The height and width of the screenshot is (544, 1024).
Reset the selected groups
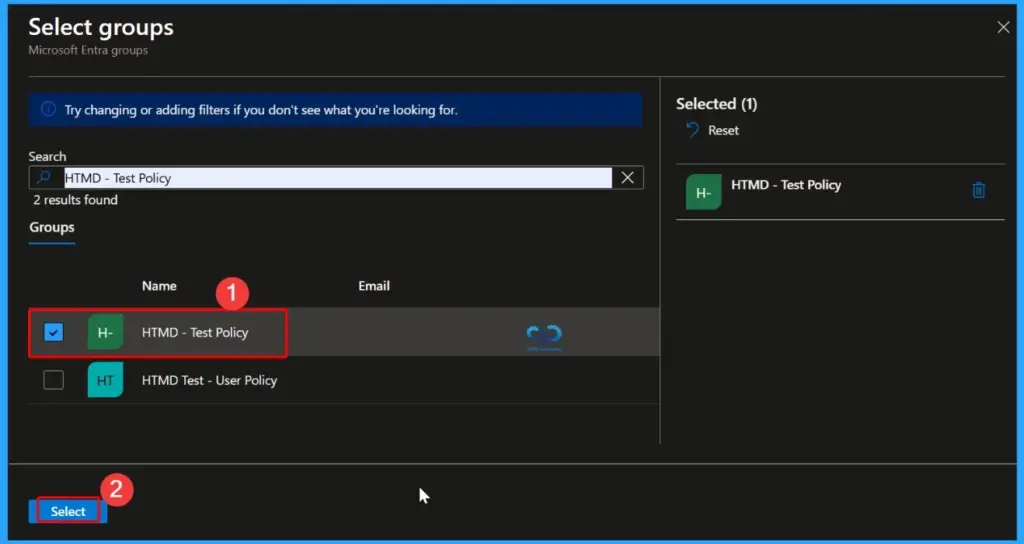pyautogui.click(x=712, y=130)
